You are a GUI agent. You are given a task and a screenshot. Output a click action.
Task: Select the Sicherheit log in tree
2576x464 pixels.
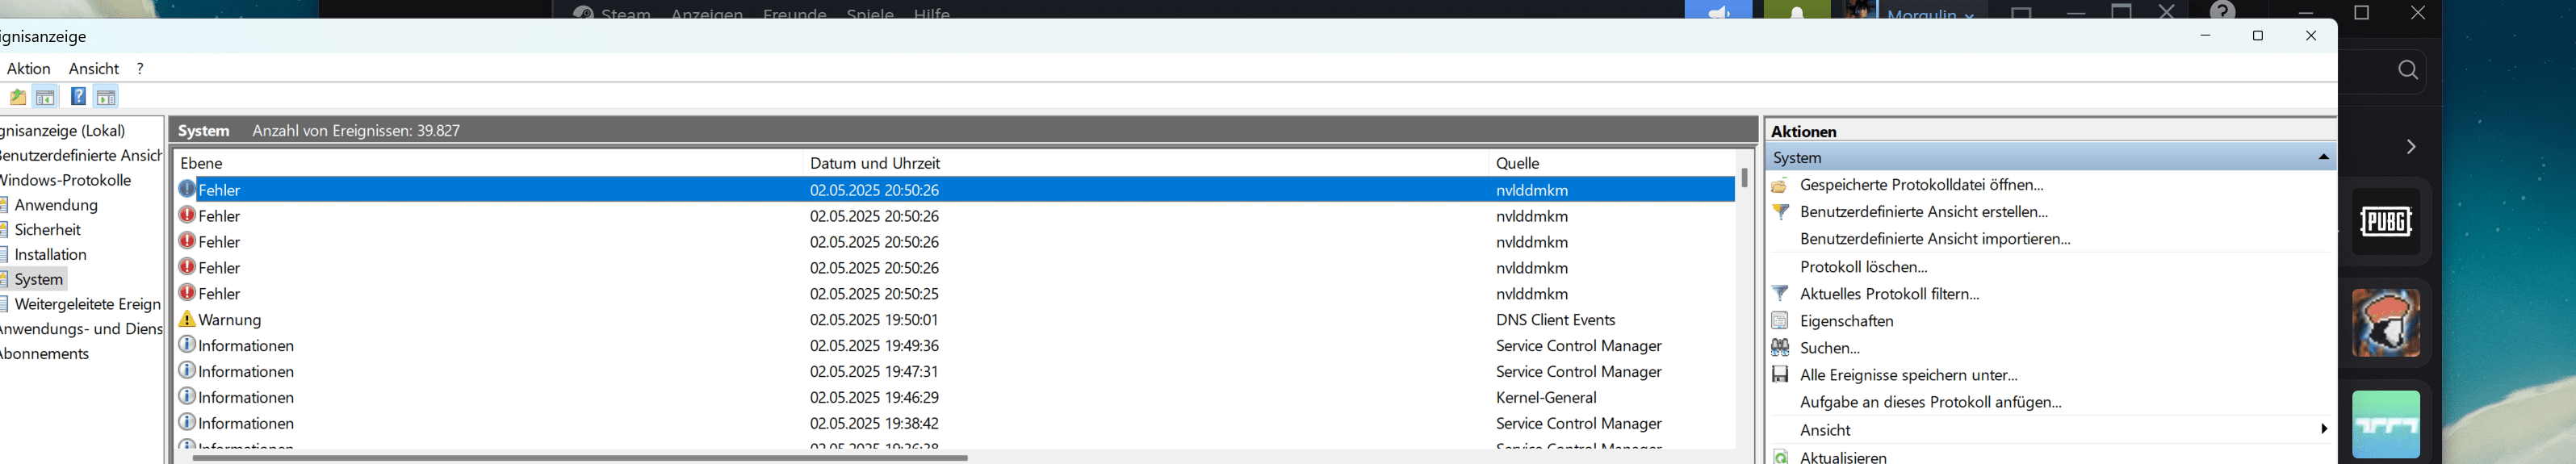[48, 230]
